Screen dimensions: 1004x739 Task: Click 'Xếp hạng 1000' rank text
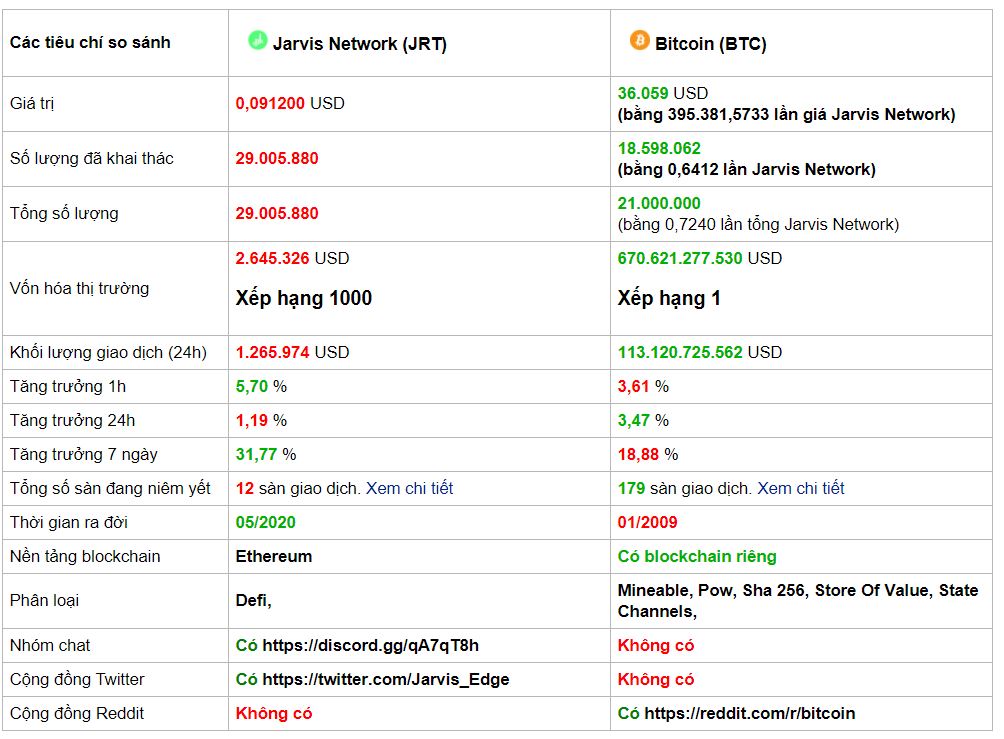click(x=304, y=298)
